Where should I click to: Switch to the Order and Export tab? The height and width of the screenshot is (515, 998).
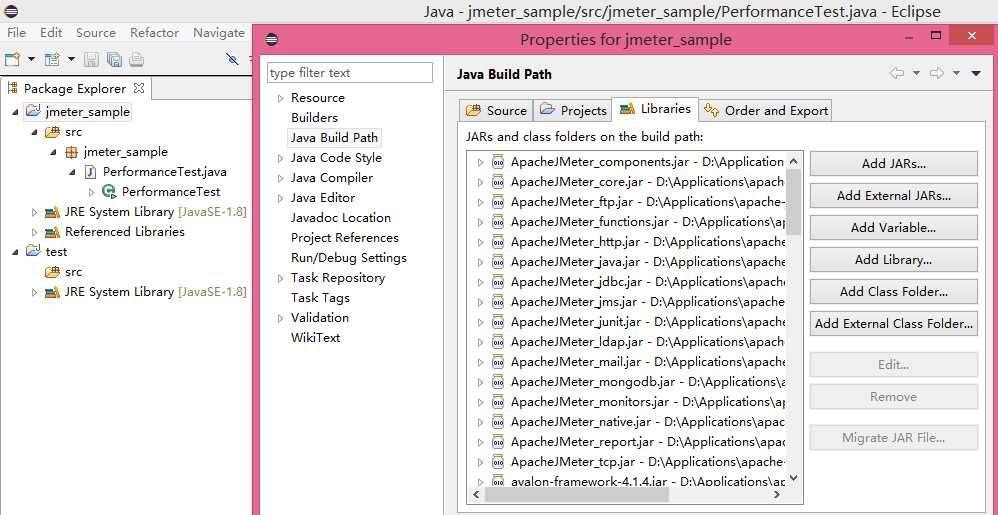pyautogui.click(x=766, y=110)
